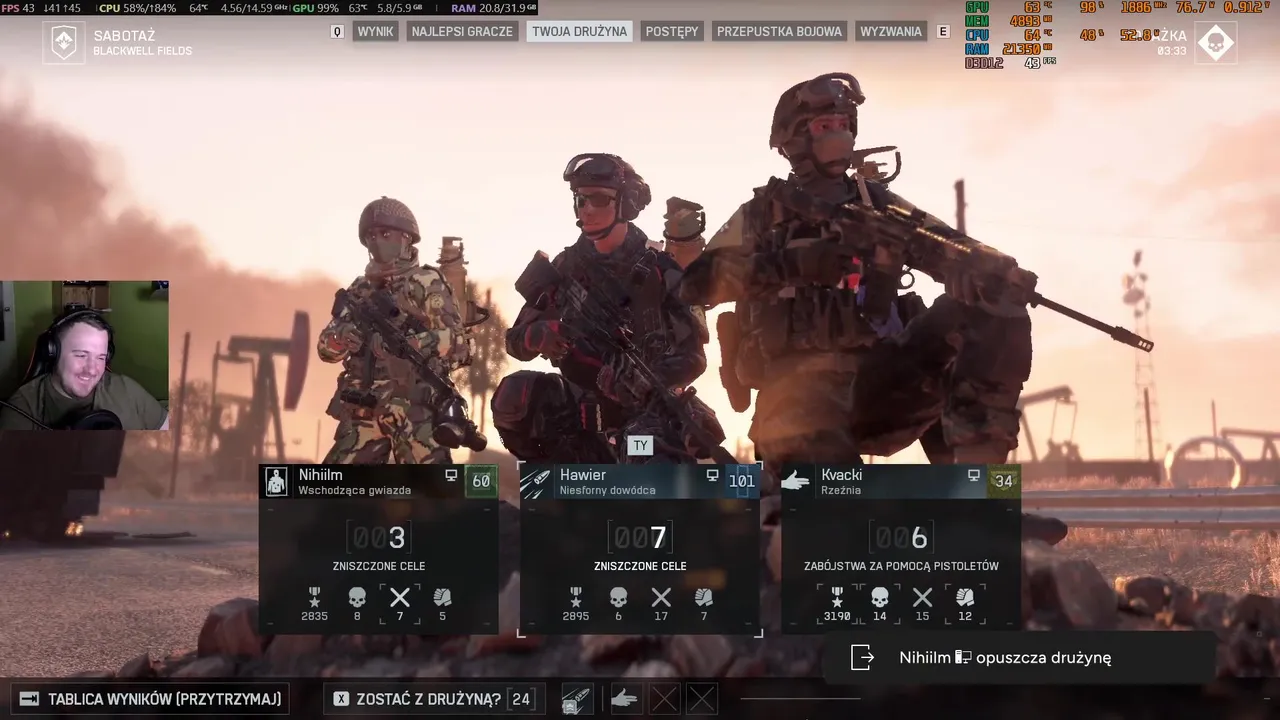Click Hawier's PC platform icon
This screenshot has height=720, width=1280.
tap(712, 476)
